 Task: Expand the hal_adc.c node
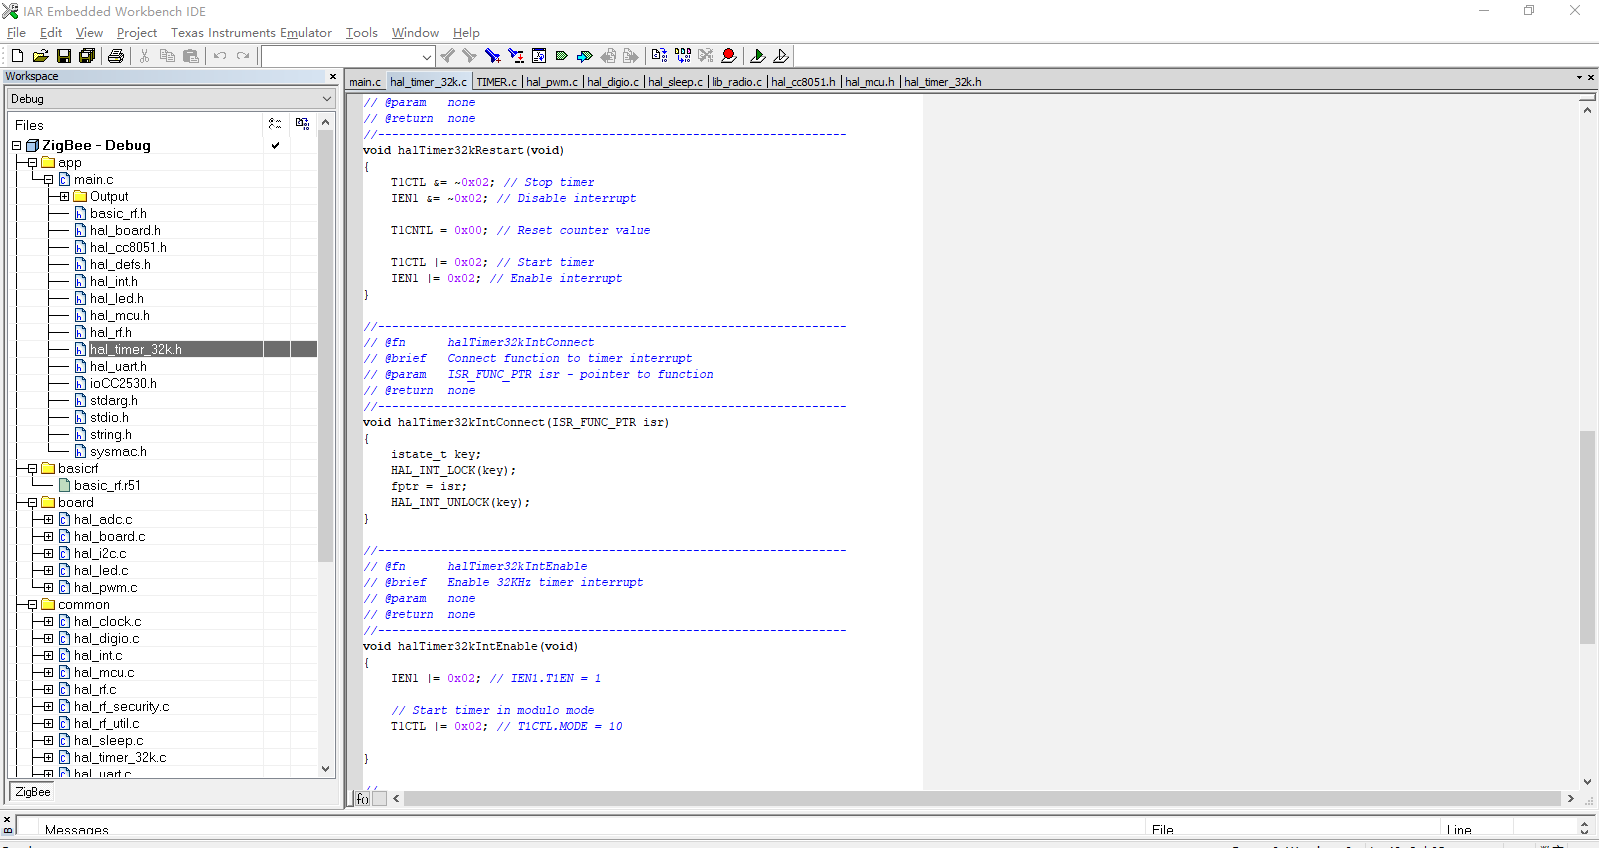[48, 520]
